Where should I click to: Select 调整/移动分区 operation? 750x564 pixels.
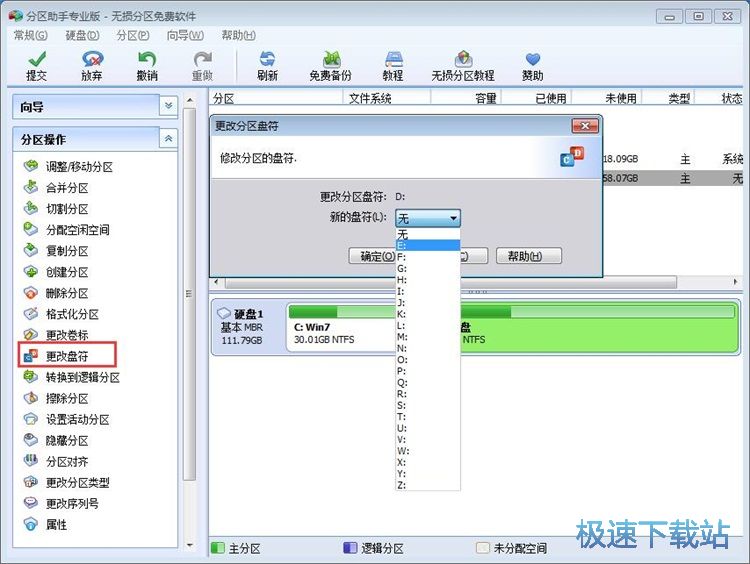[68, 166]
